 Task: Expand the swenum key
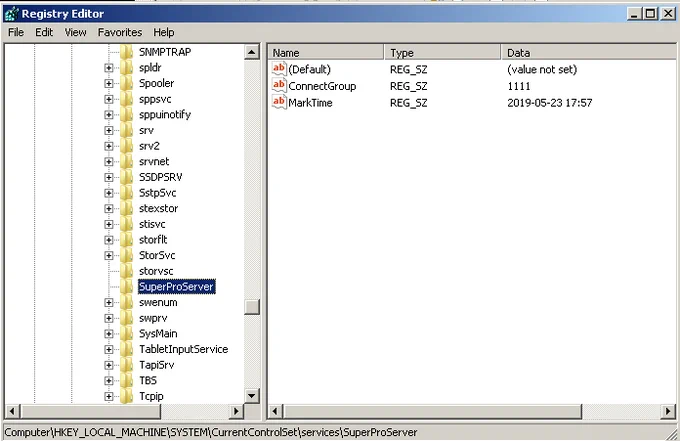pos(108,302)
